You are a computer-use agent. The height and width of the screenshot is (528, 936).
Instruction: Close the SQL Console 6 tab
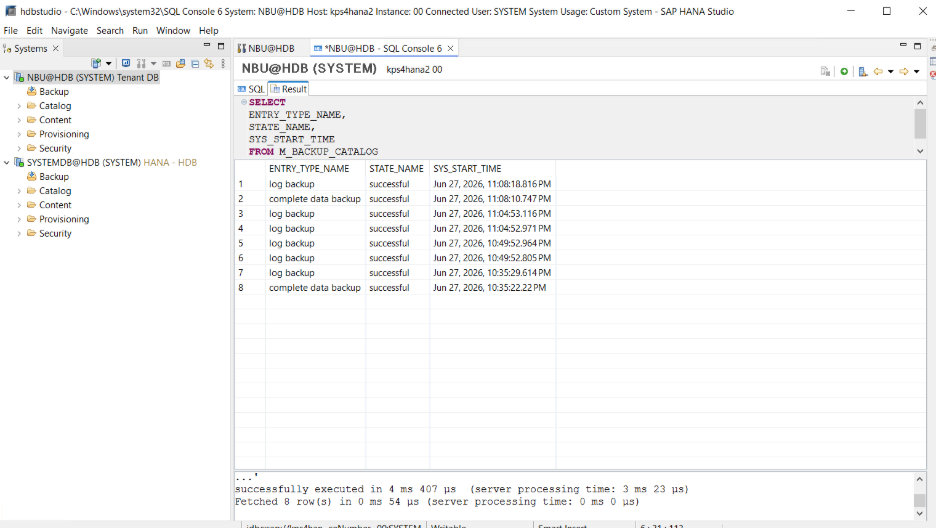coord(451,48)
